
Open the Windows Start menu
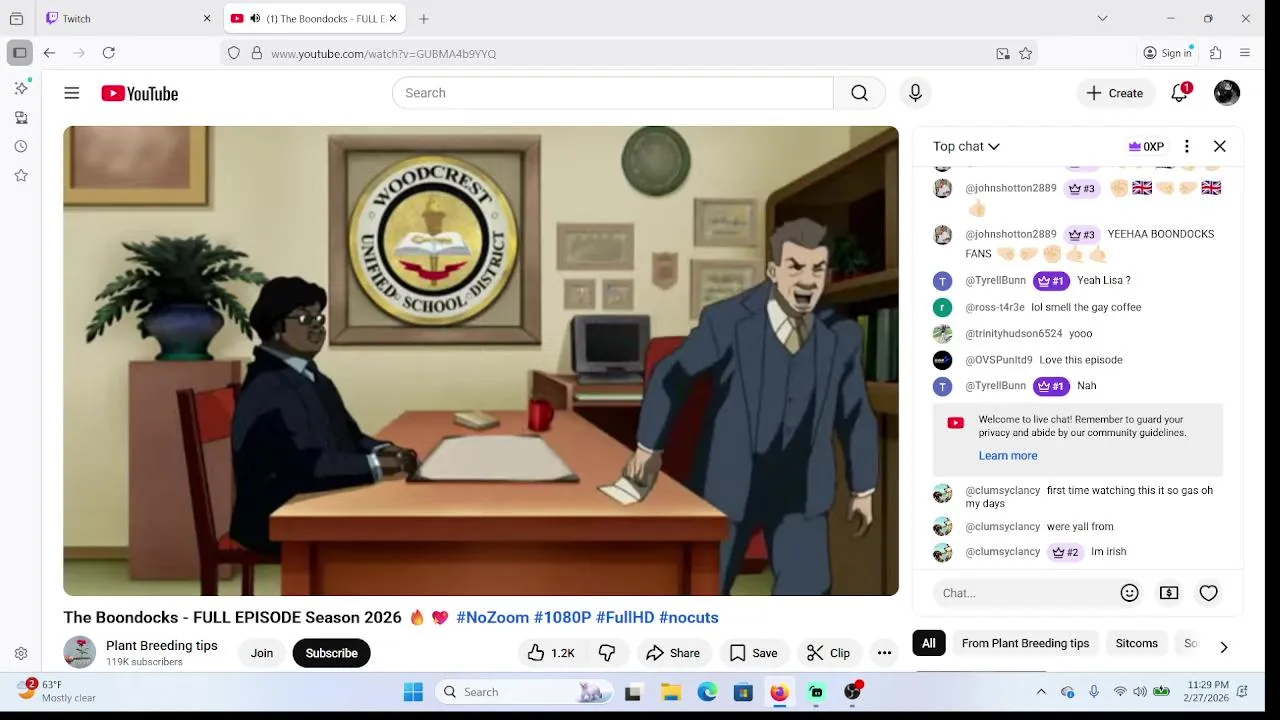pos(413,692)
